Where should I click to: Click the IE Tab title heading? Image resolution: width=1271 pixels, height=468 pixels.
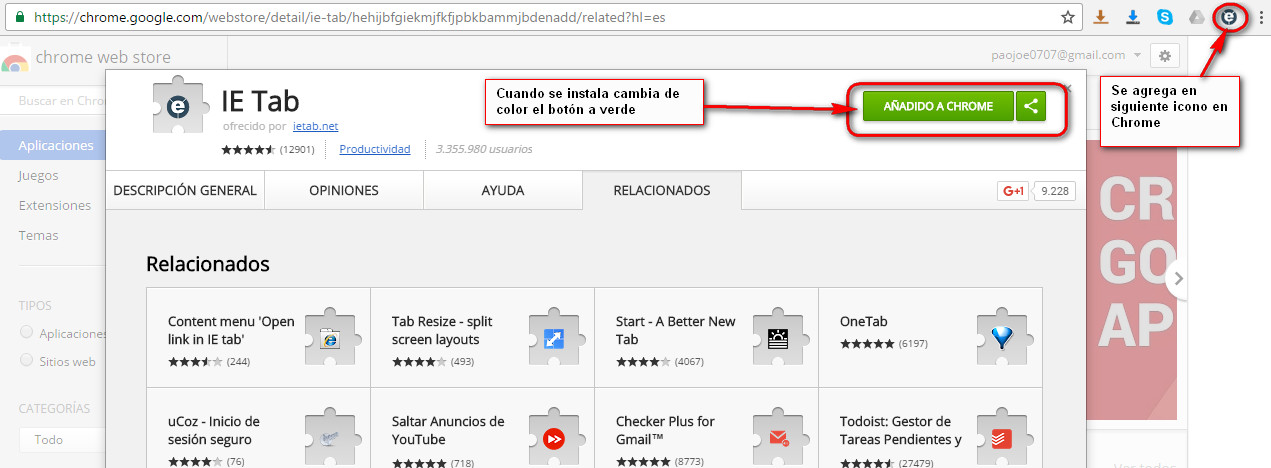pyautogui.click(x=260, y=101)
